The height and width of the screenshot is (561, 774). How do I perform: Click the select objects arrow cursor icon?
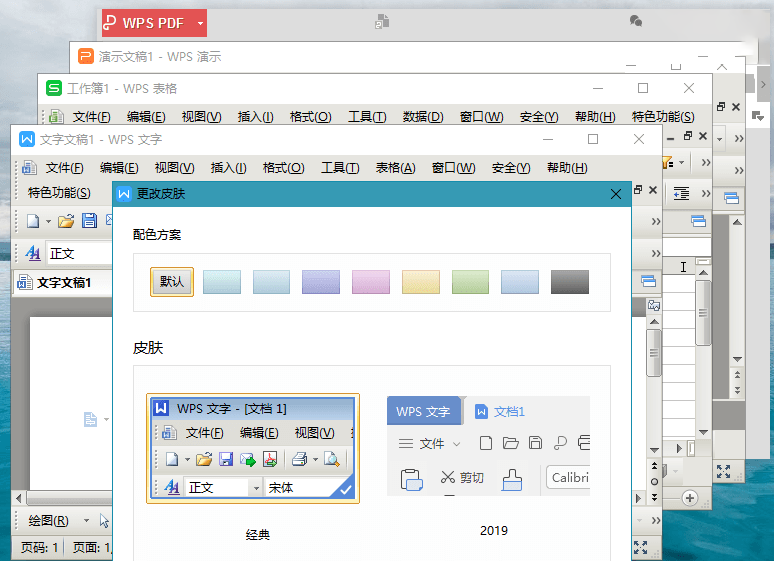tap(104, 521)
